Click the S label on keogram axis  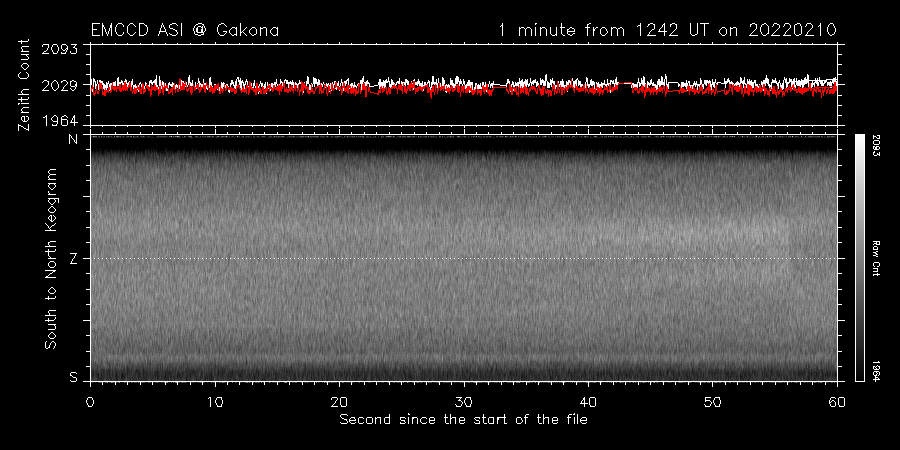coord(73,377)
